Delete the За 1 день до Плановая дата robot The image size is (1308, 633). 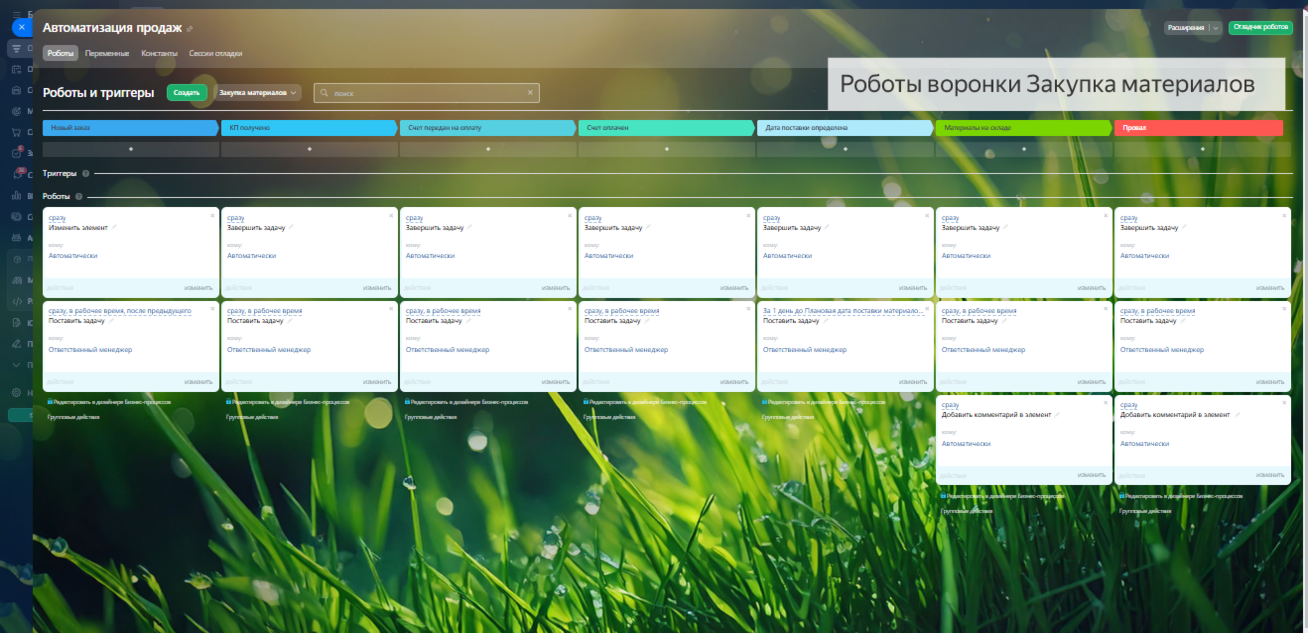(x=927, y=309)
